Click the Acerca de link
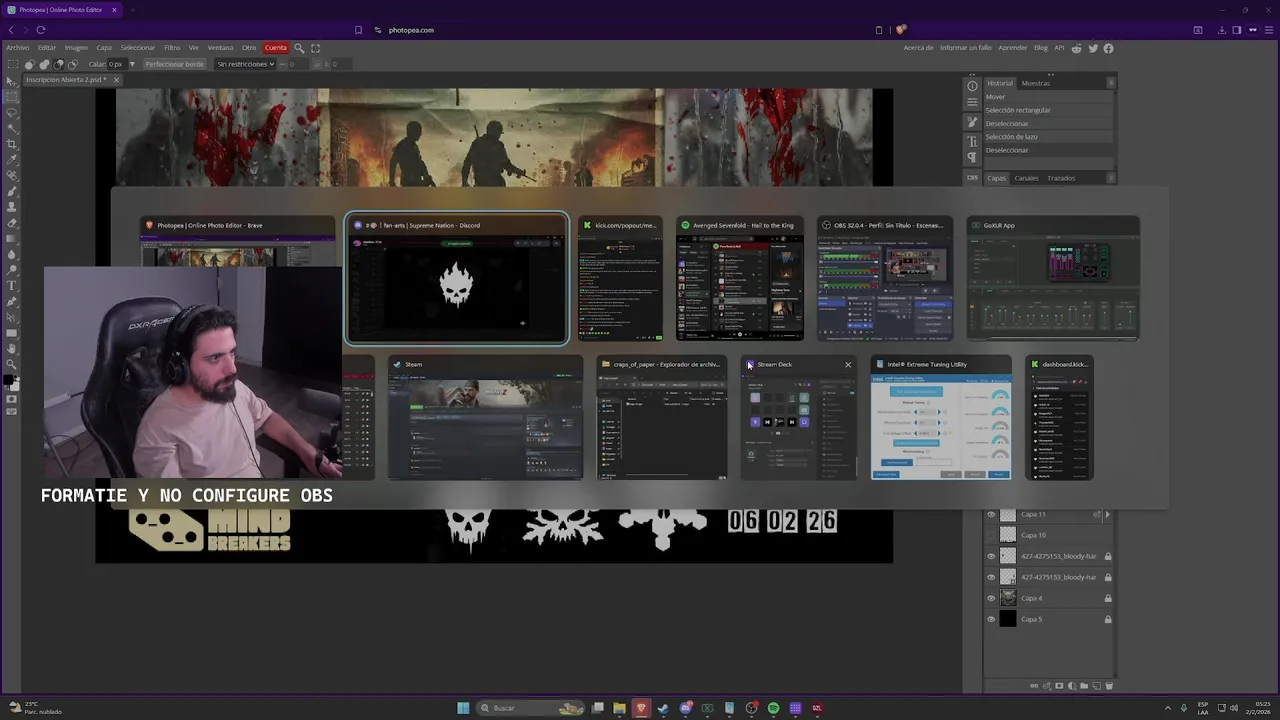Viewport: 1280px width, 720px height. pos(918,48)
